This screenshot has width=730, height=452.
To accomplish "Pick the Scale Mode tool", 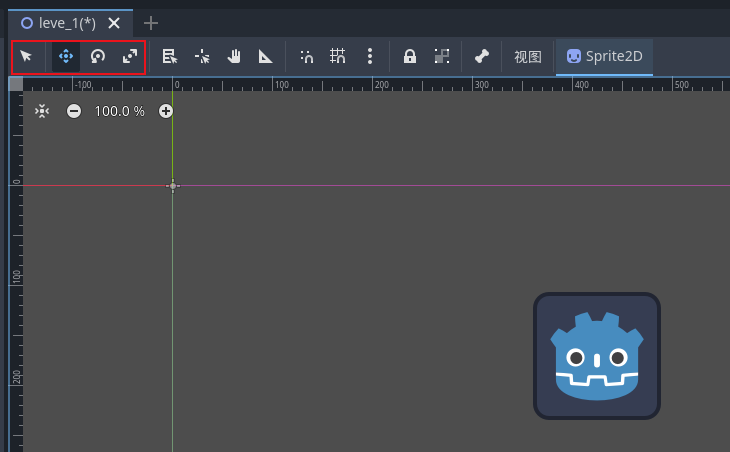I will point(129,57).
